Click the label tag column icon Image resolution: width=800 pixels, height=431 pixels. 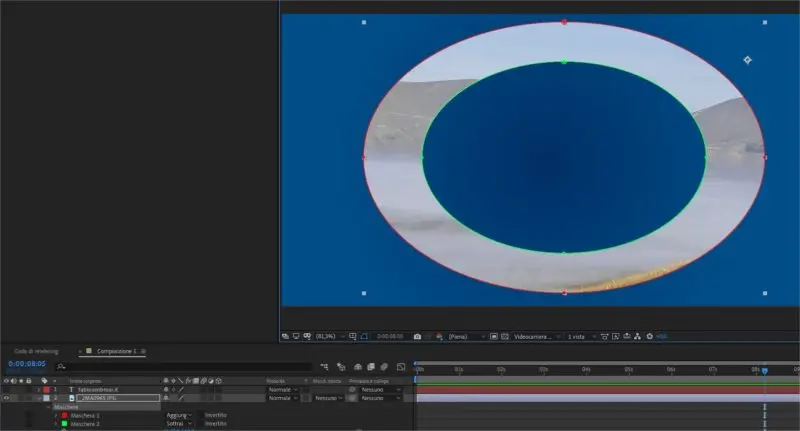pyautogui.click(x=44, y=381)
